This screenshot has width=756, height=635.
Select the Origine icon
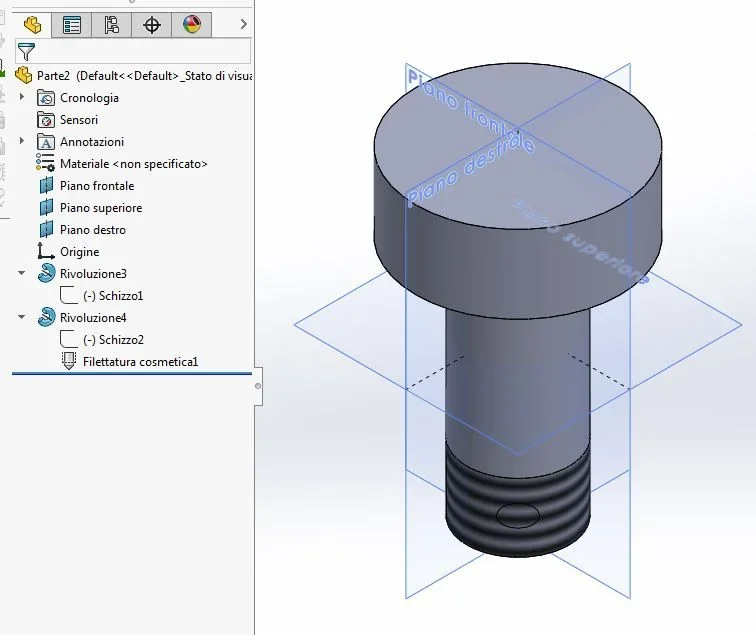[46, 251]
